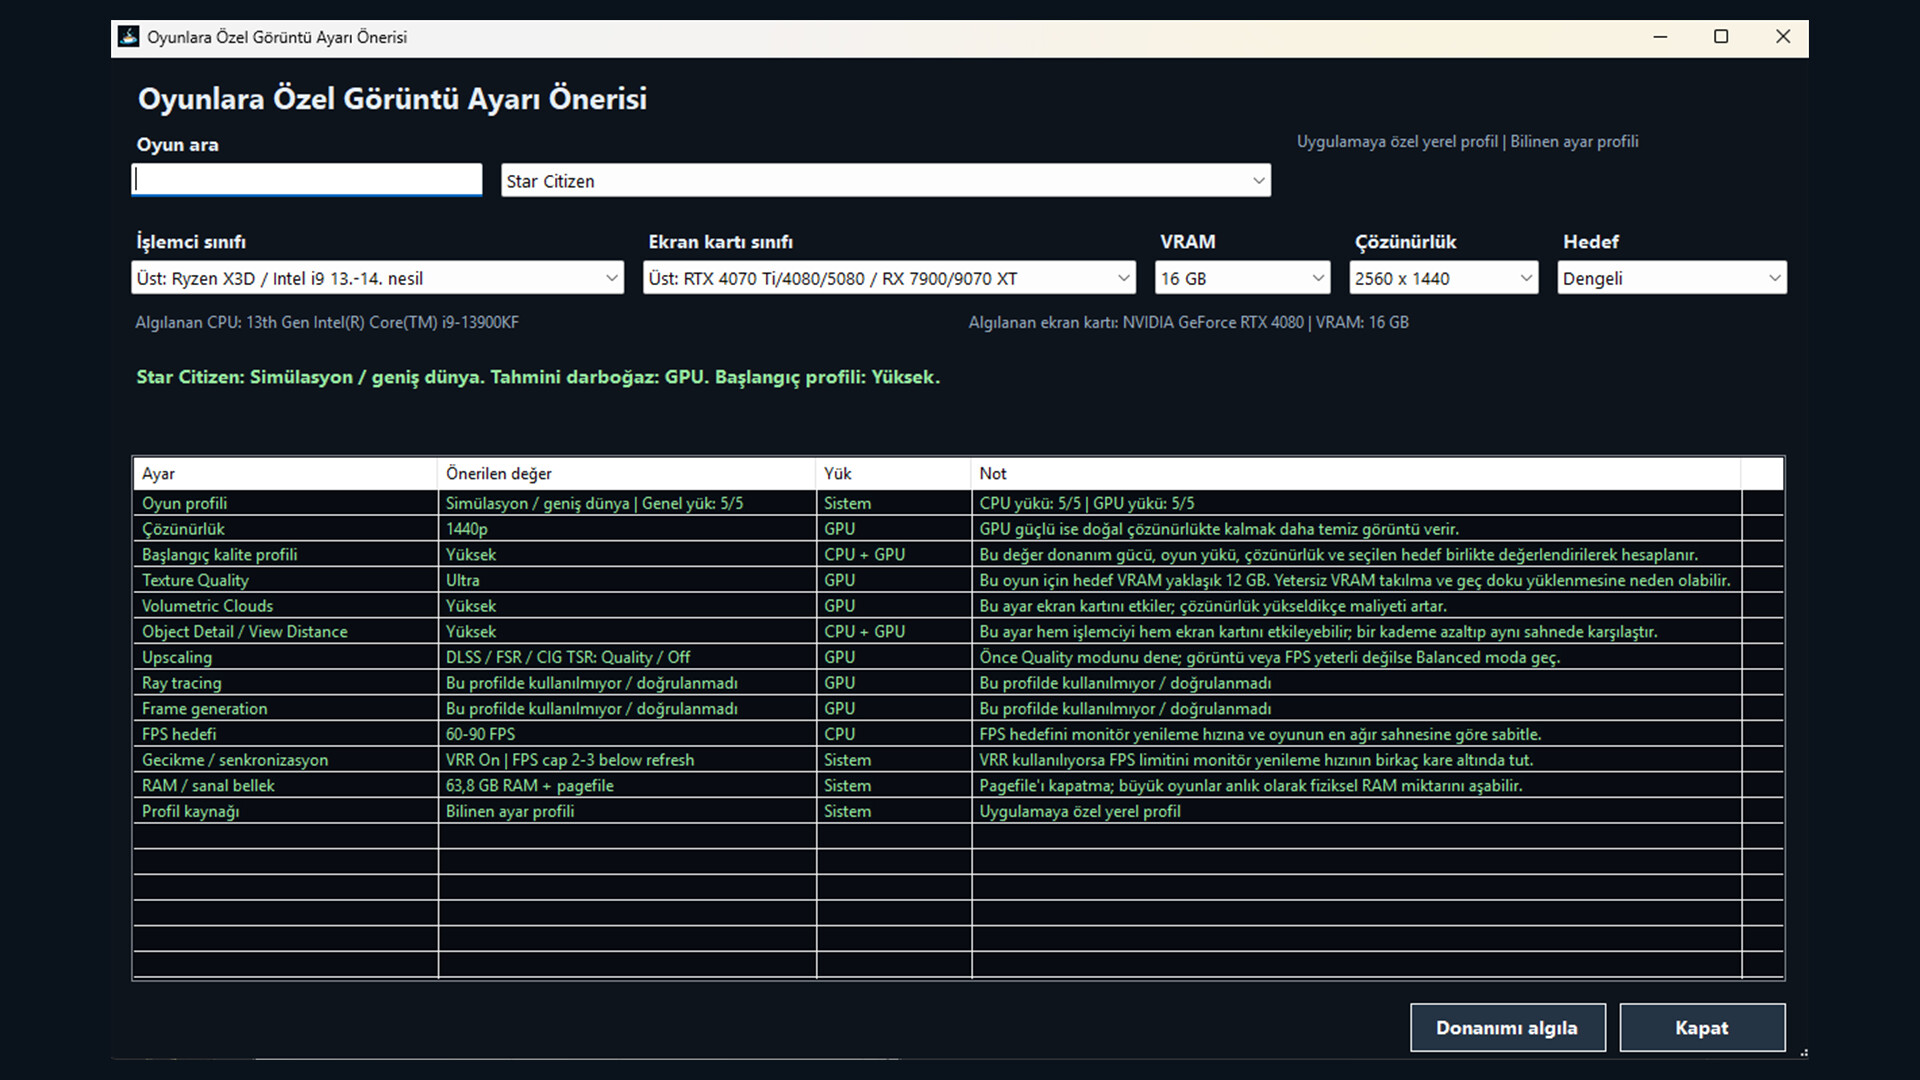Minimize the window
The width and height of the screenshot is (1920, 1080).
point(1660,37)
